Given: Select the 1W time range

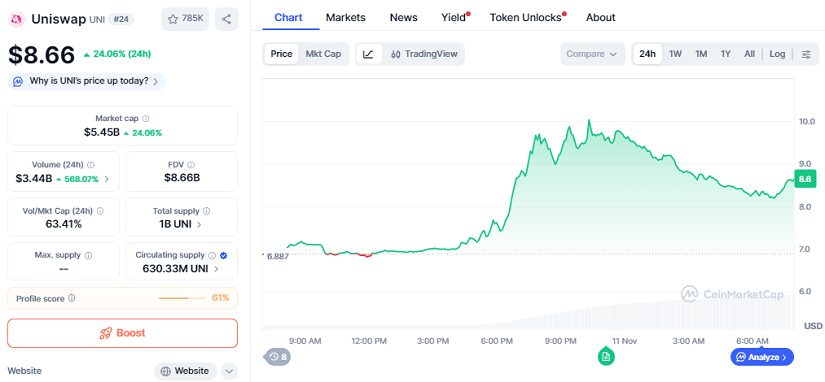Looking at the screenshot, I should point(675,54).
